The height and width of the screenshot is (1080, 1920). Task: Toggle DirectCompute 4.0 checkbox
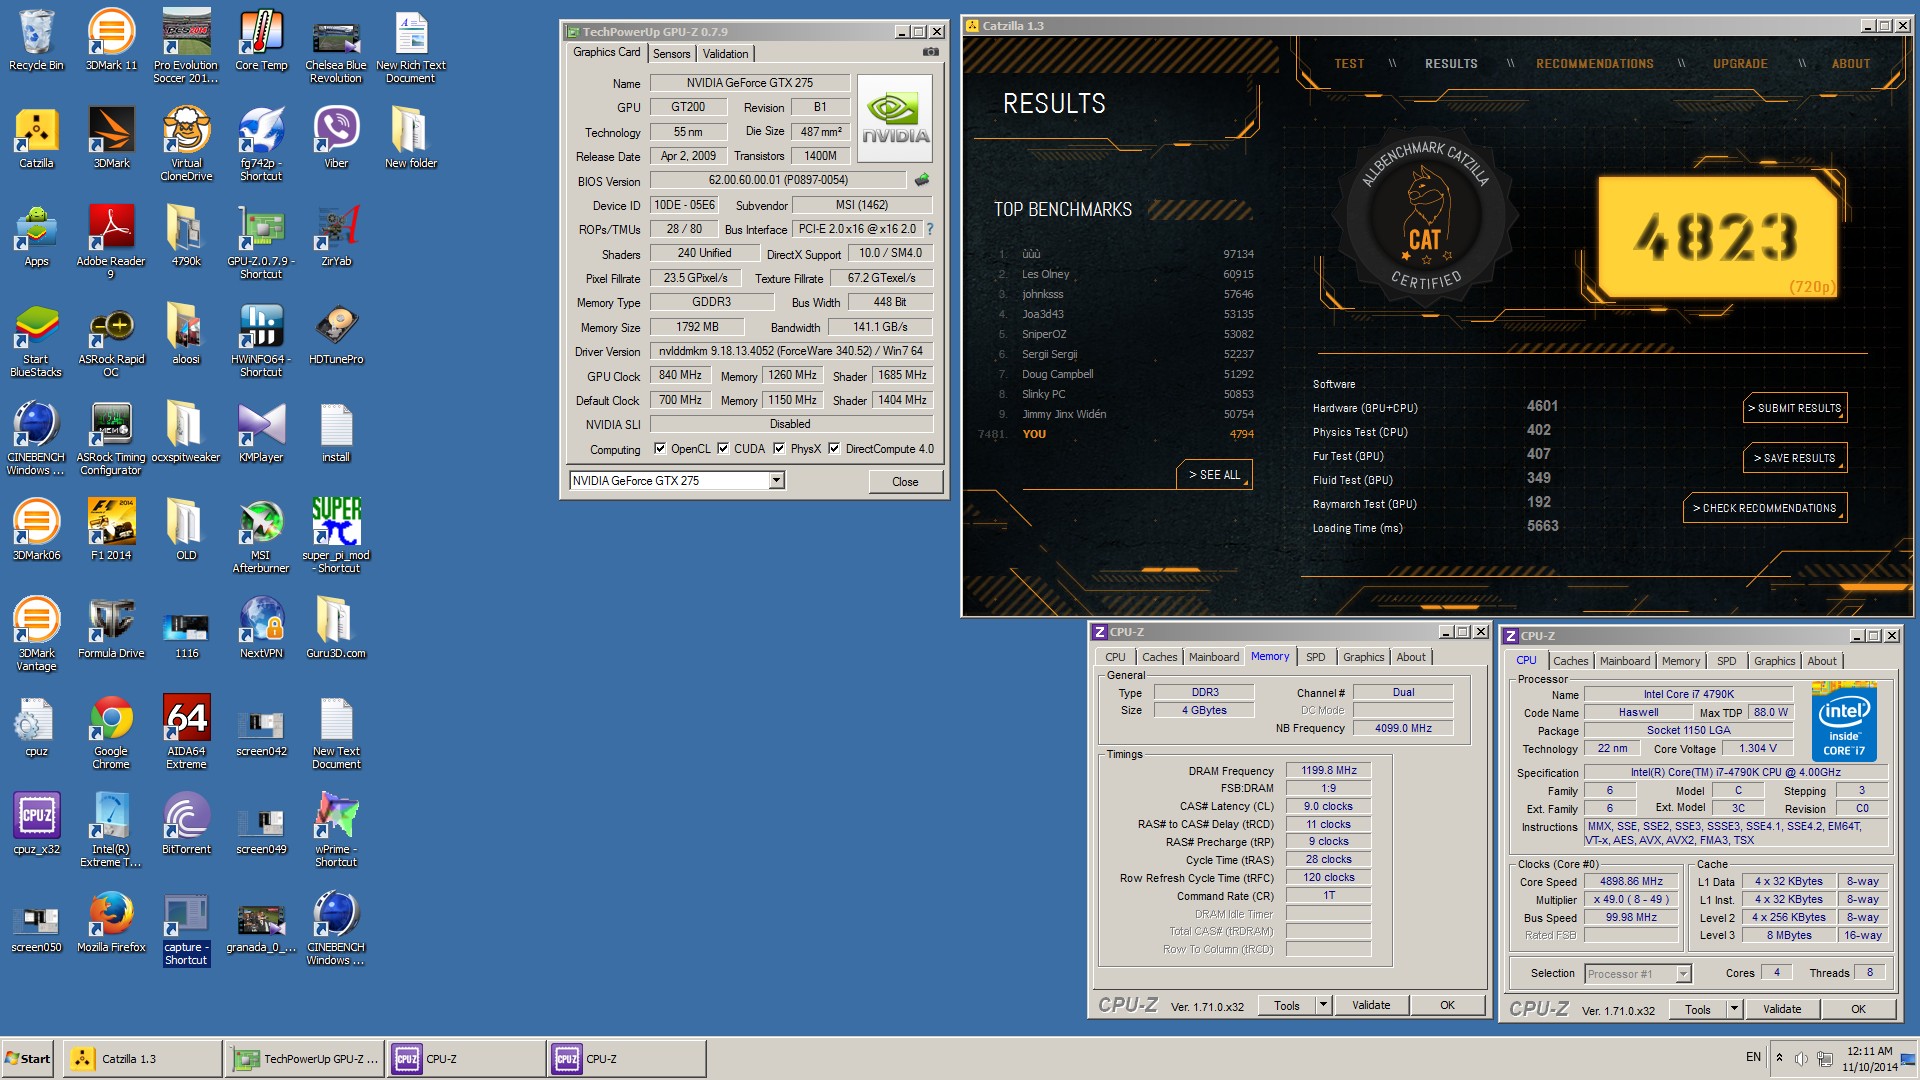pyautogui.click(x=834, y=449)
